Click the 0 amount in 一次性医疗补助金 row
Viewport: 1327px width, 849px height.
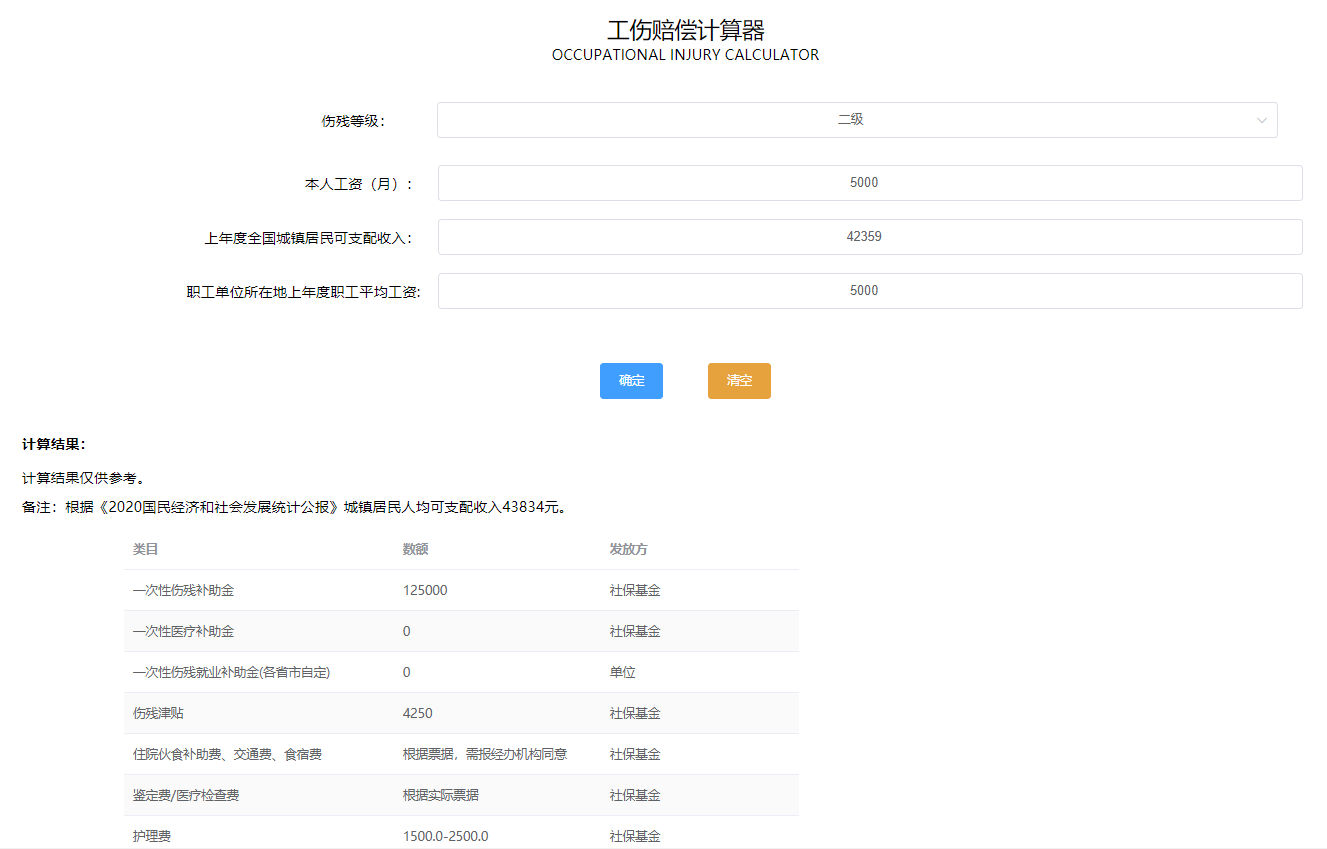406,631
